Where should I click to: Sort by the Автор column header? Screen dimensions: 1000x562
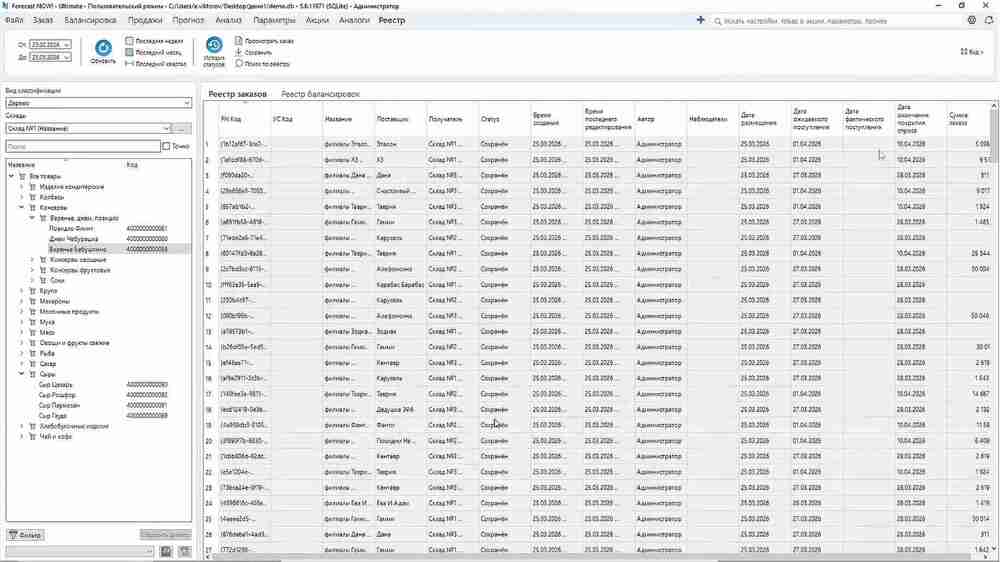(660, 119)
